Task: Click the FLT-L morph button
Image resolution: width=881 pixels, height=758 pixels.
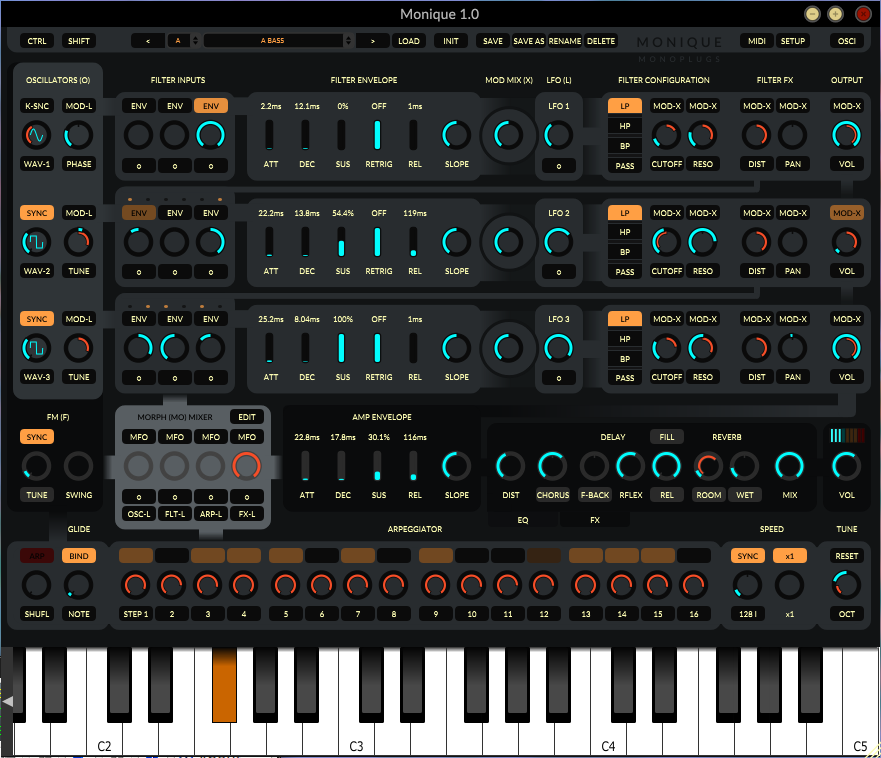Action: tap(175, 514)
